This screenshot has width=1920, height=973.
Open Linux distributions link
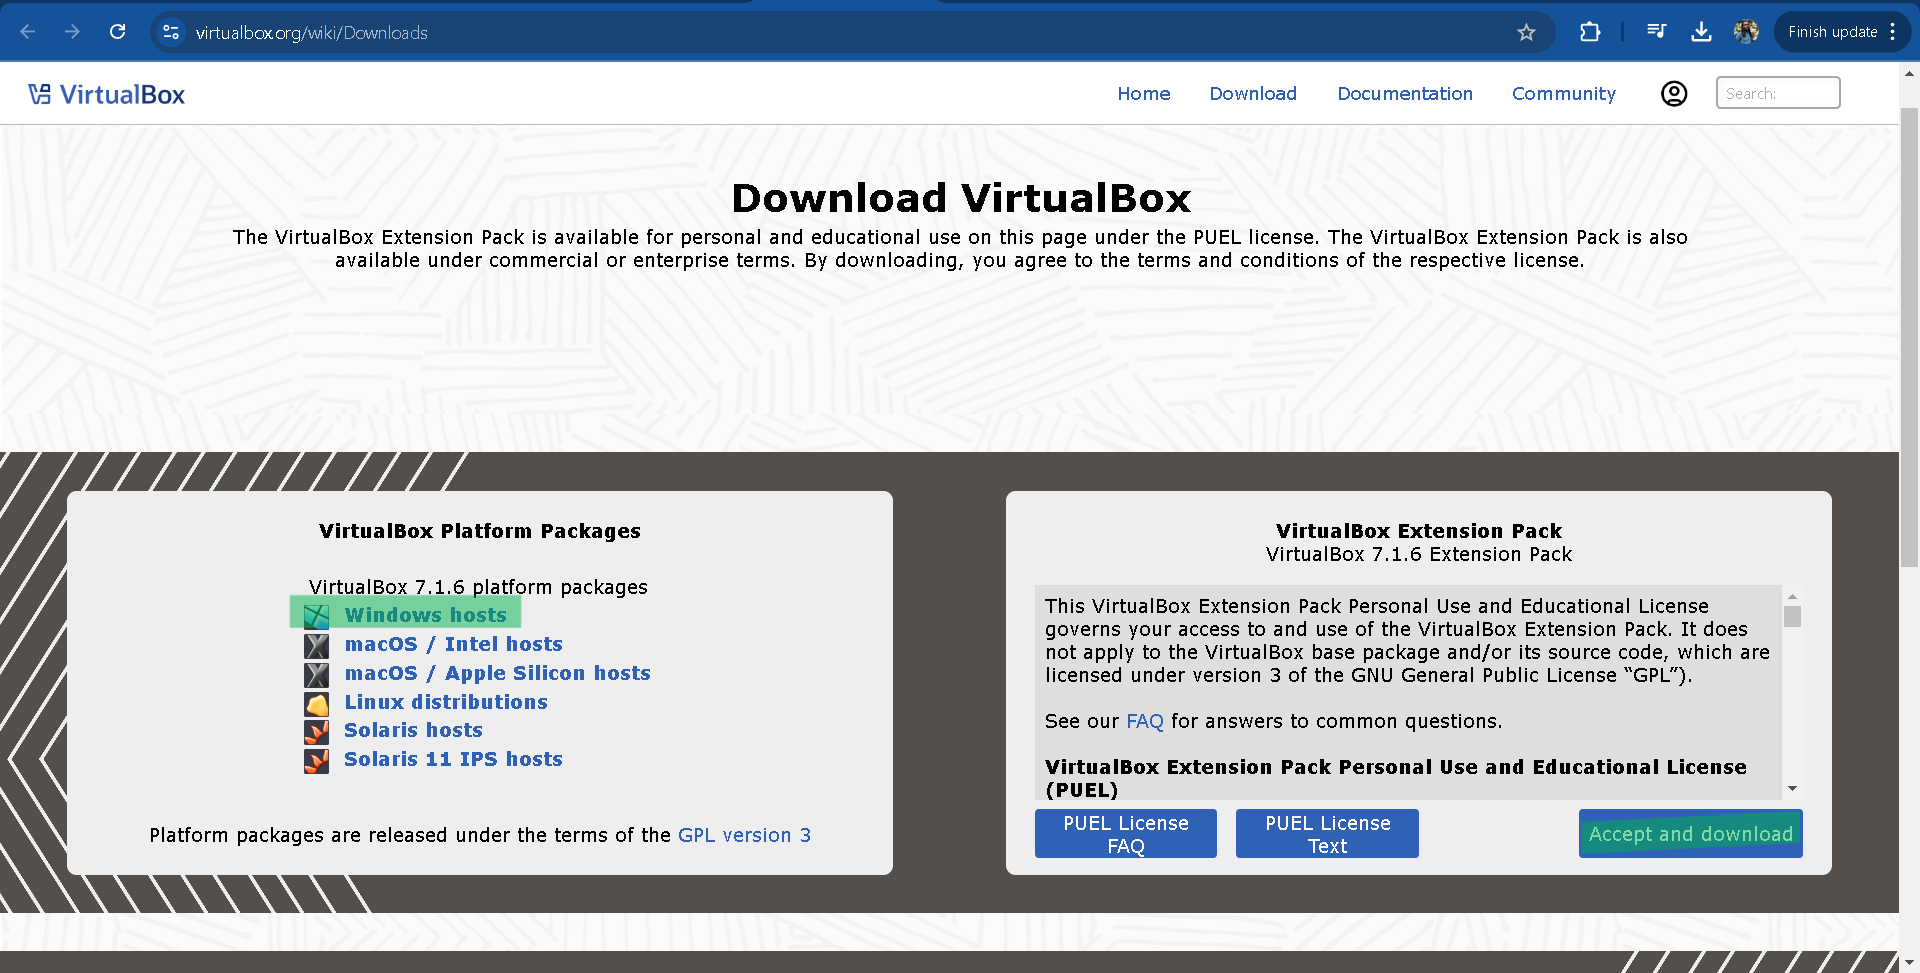click(446, 702)
